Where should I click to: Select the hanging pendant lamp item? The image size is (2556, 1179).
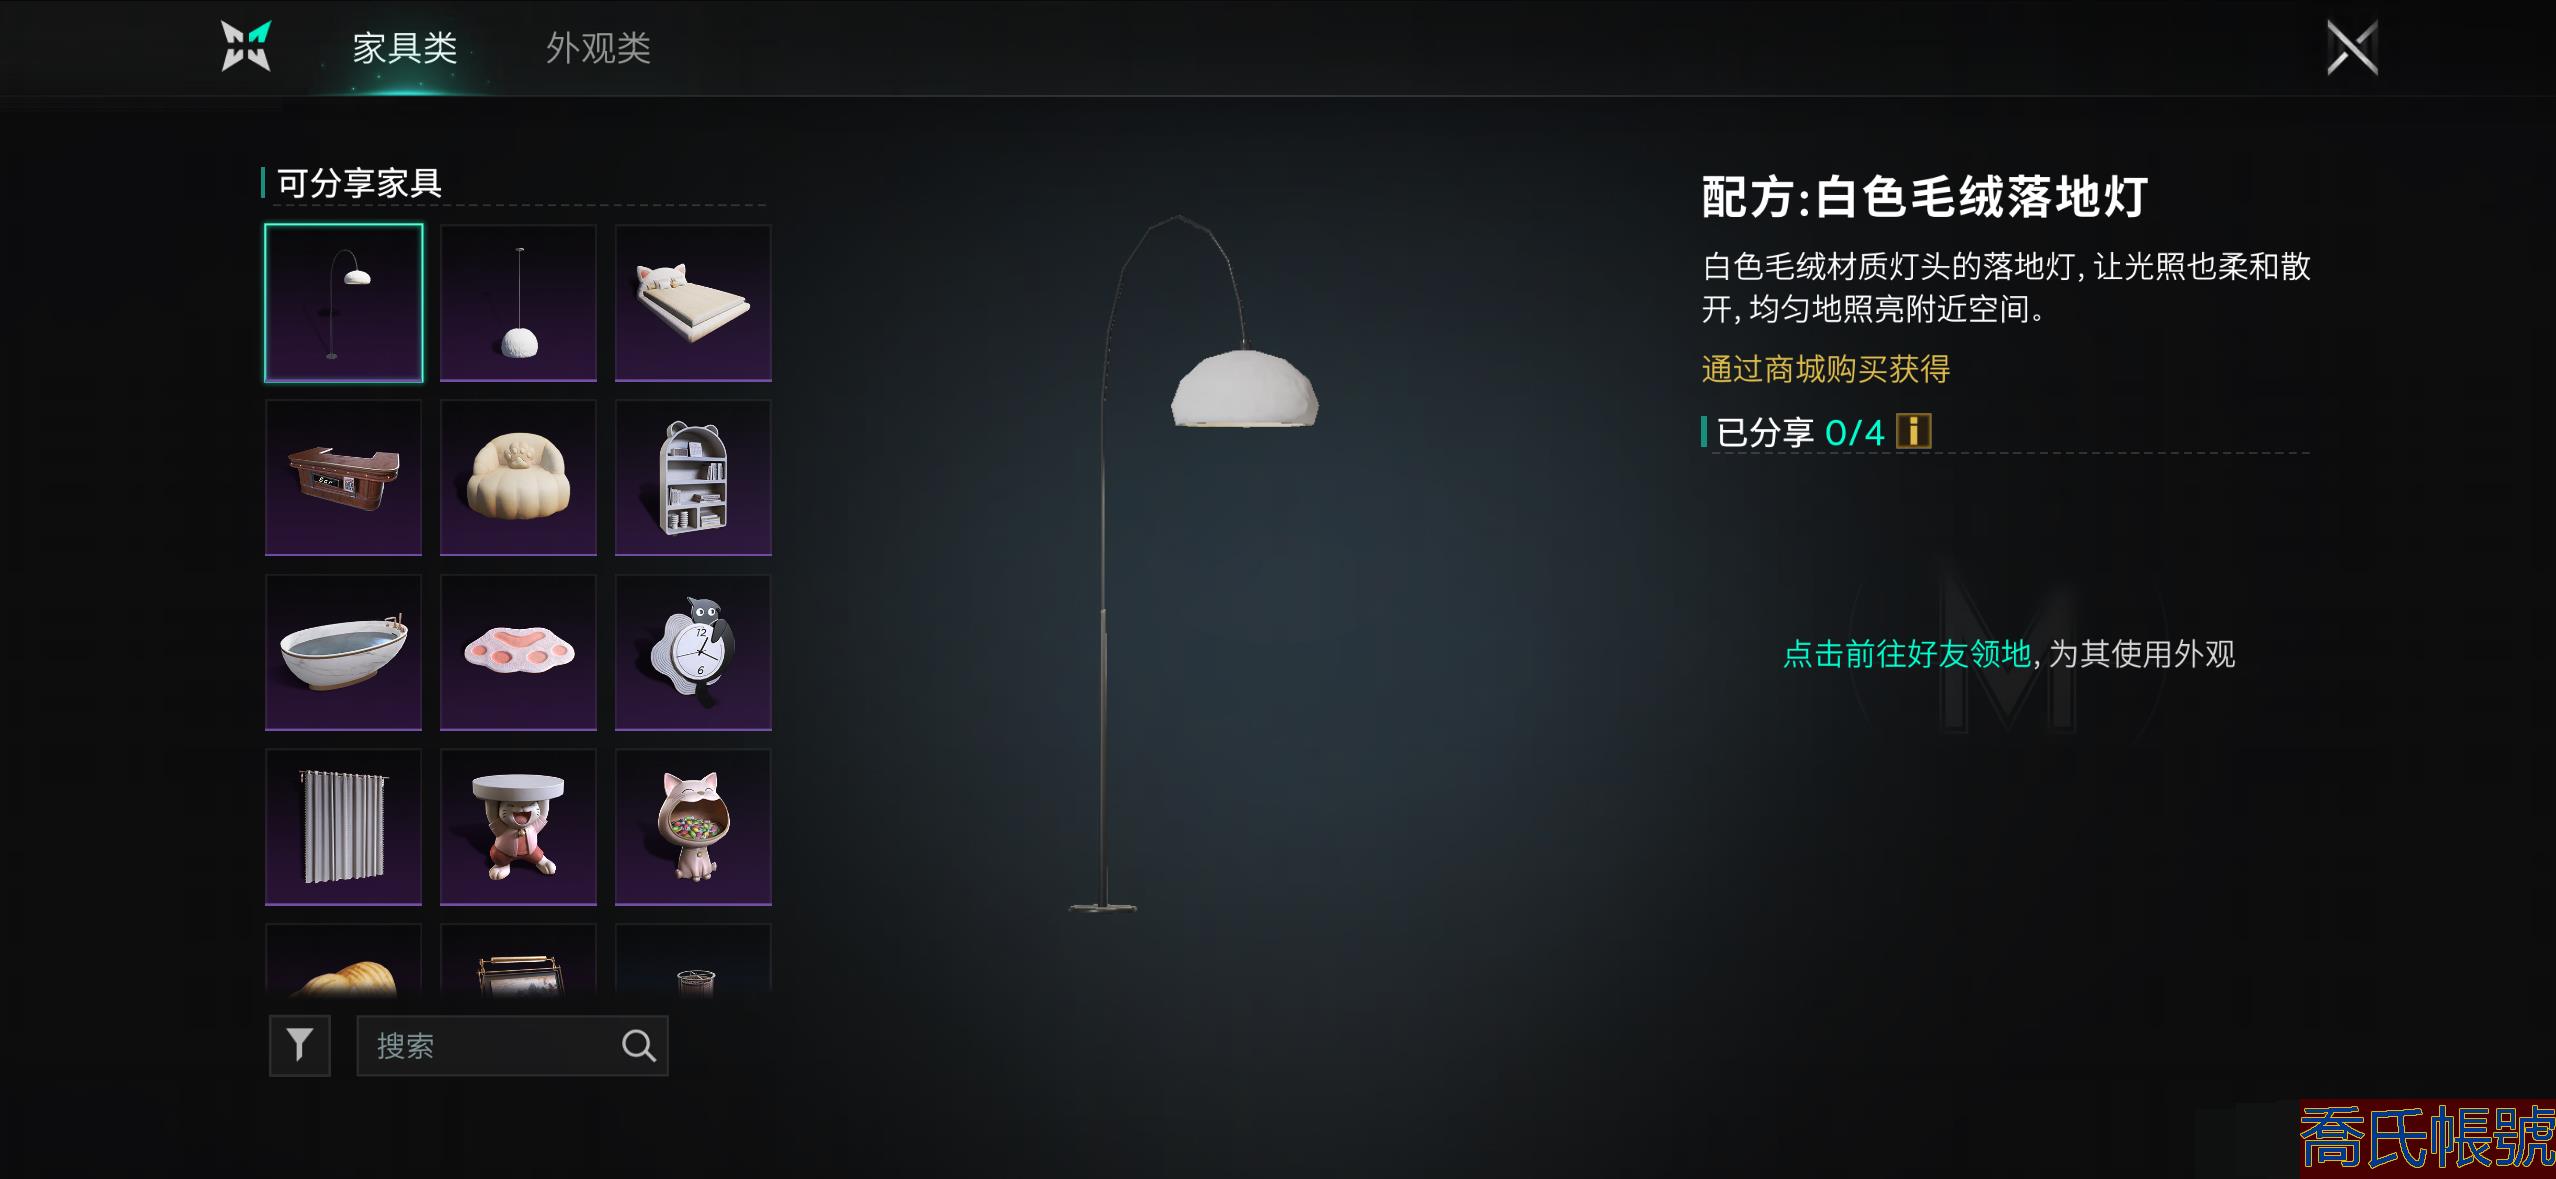click(518, 303)
